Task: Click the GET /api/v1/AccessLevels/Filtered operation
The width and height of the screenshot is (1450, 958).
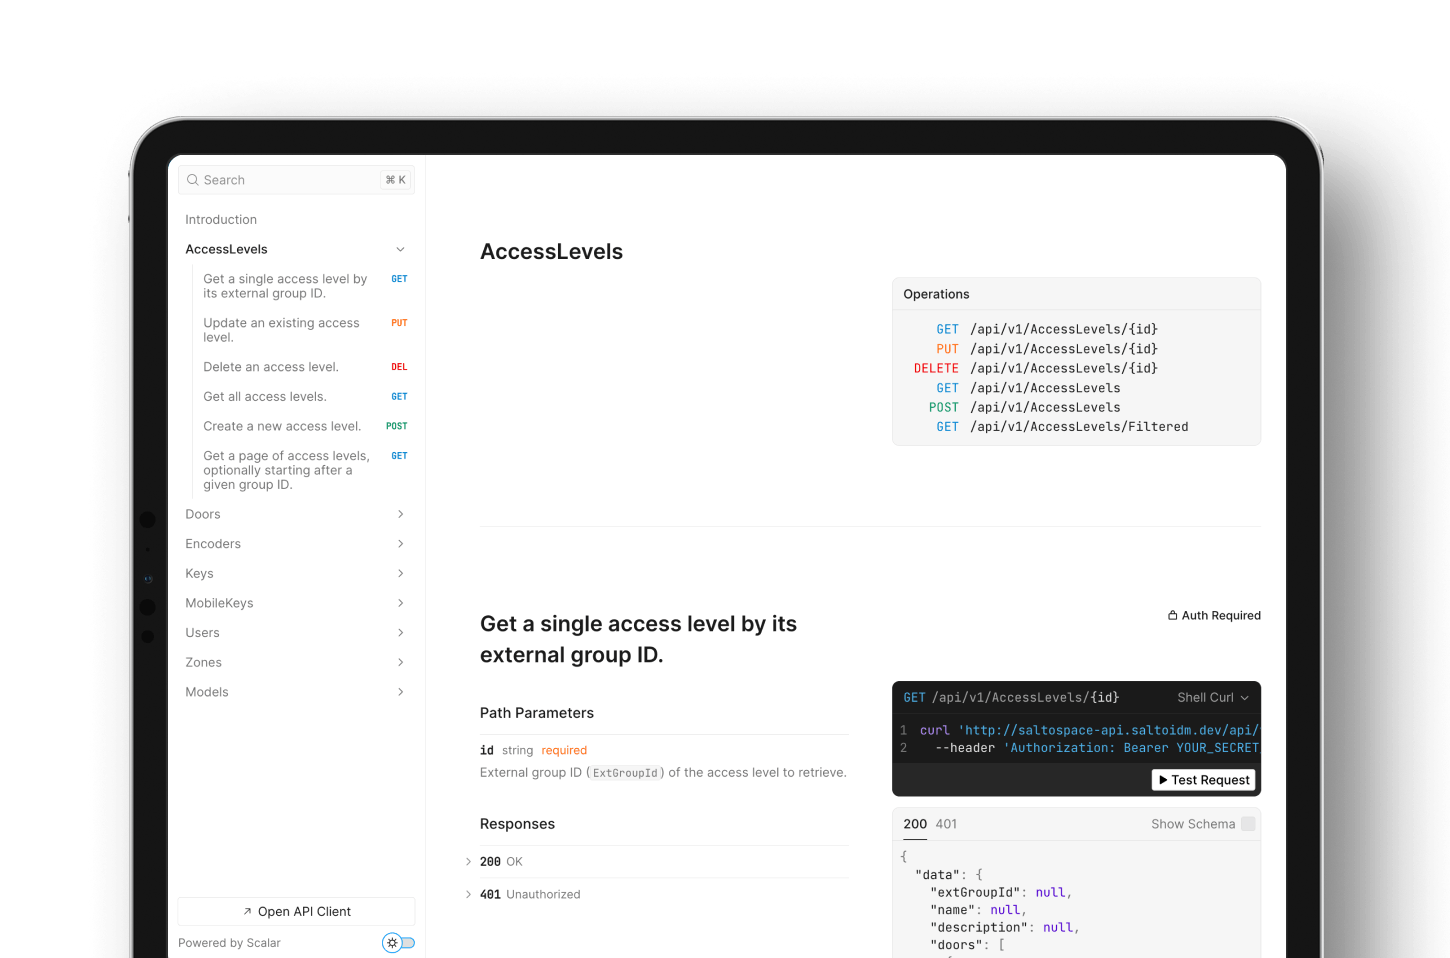Action: pos(1062,427)
